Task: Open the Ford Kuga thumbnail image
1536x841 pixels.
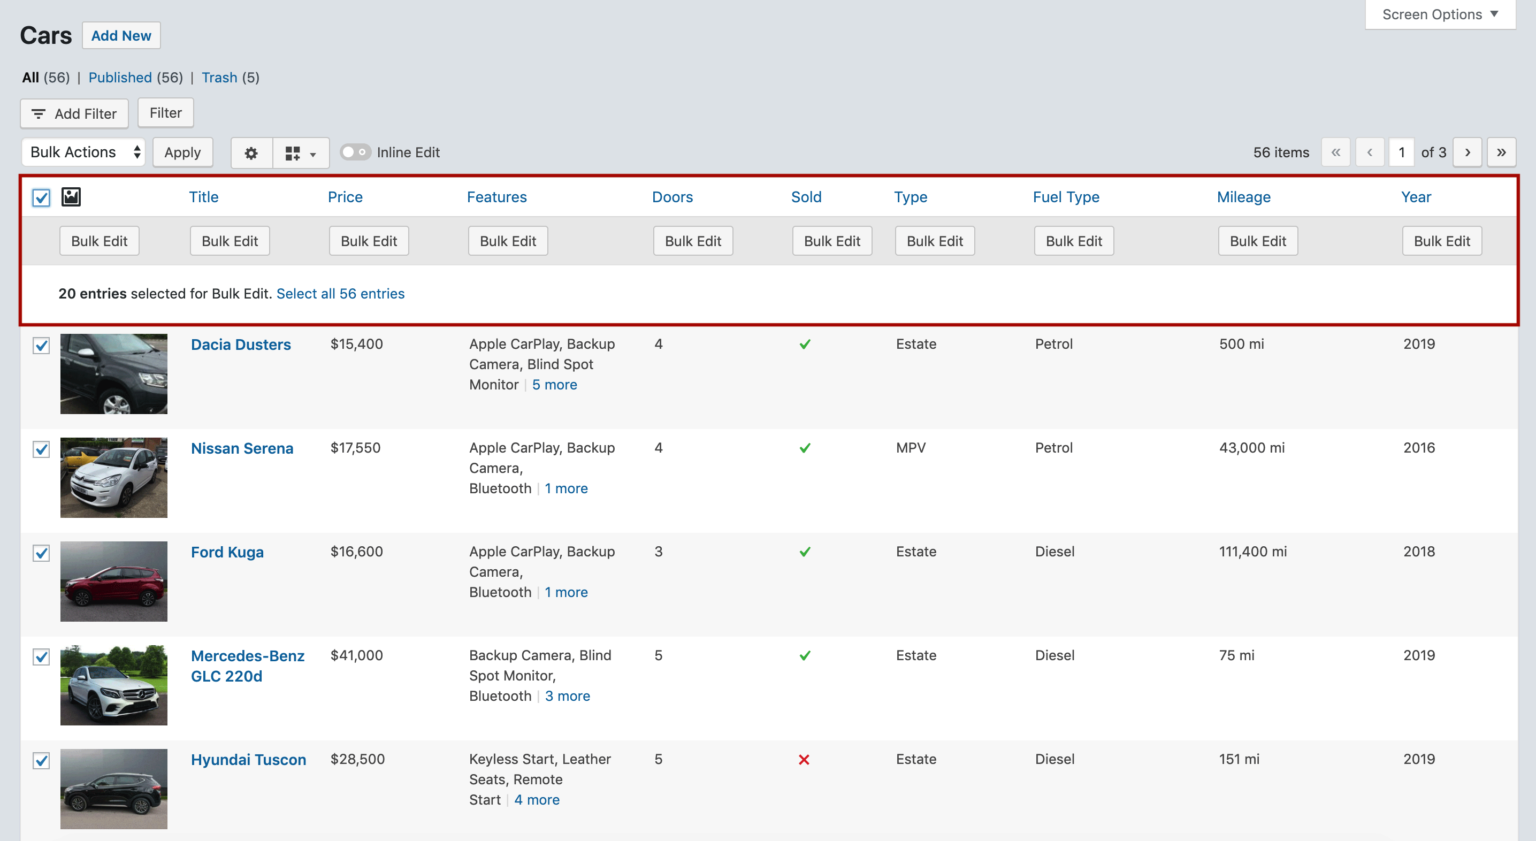Action: (x=113, y=581)
